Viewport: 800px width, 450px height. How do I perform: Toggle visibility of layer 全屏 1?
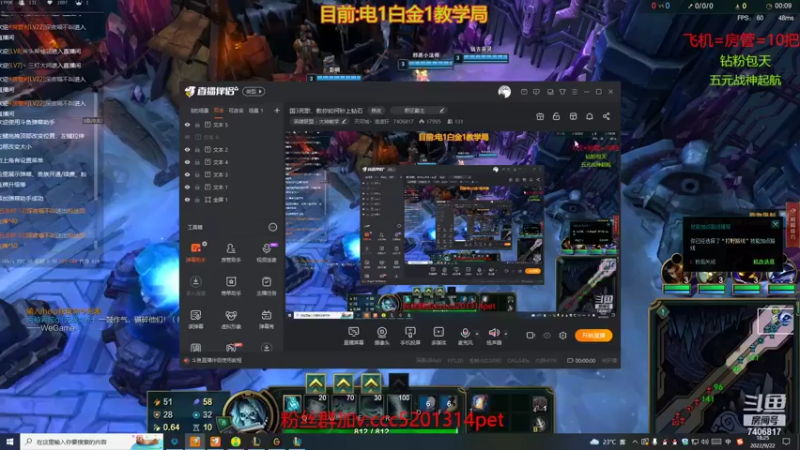point(187,199)
